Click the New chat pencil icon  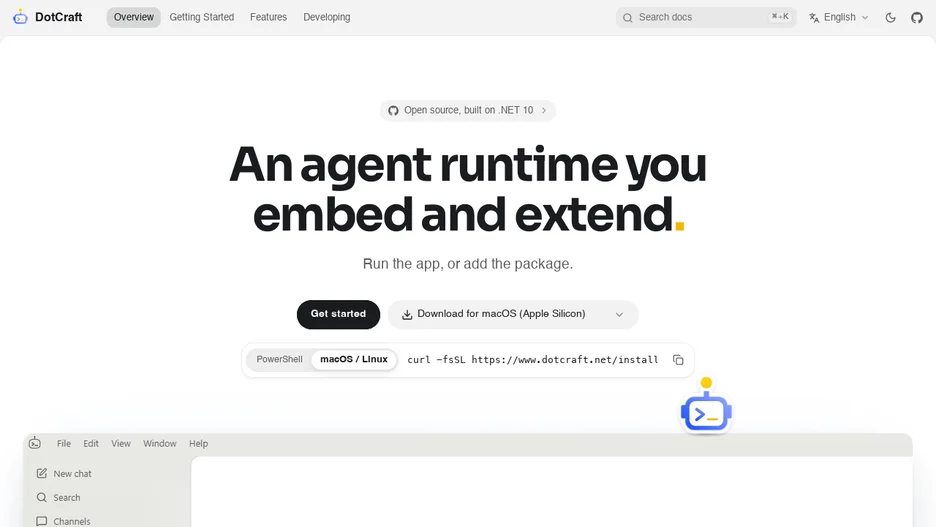pyautogui.click(x=41, y=473)
